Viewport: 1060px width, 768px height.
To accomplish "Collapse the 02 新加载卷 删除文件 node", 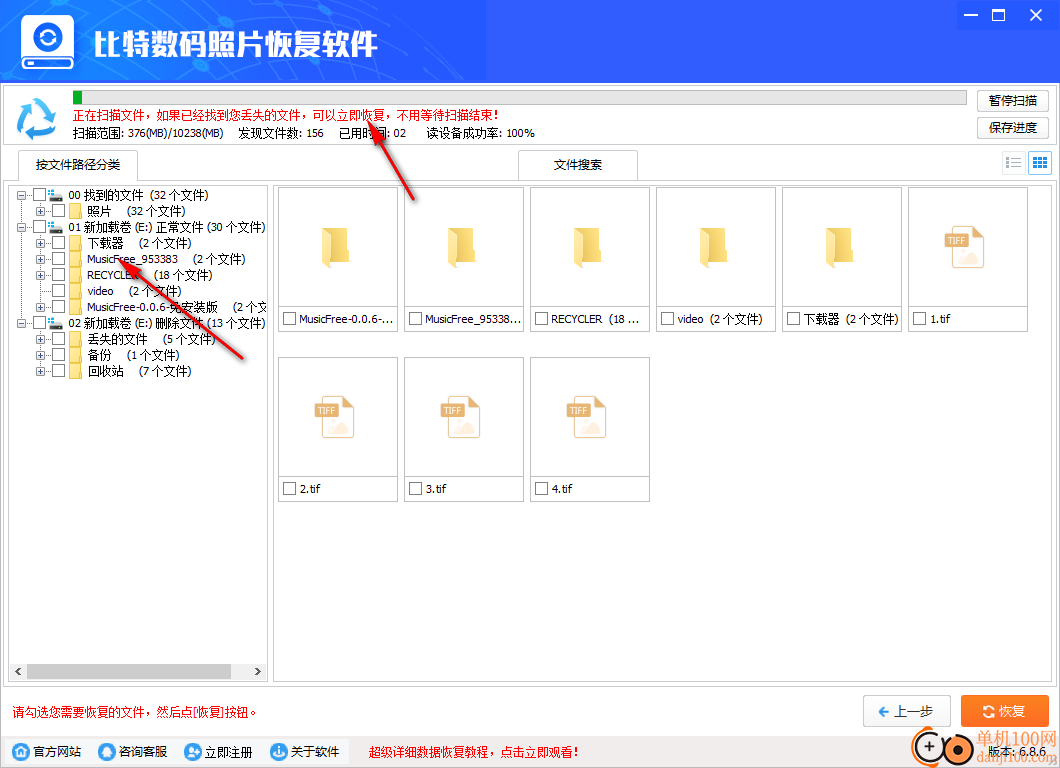I will coord(21,323).
